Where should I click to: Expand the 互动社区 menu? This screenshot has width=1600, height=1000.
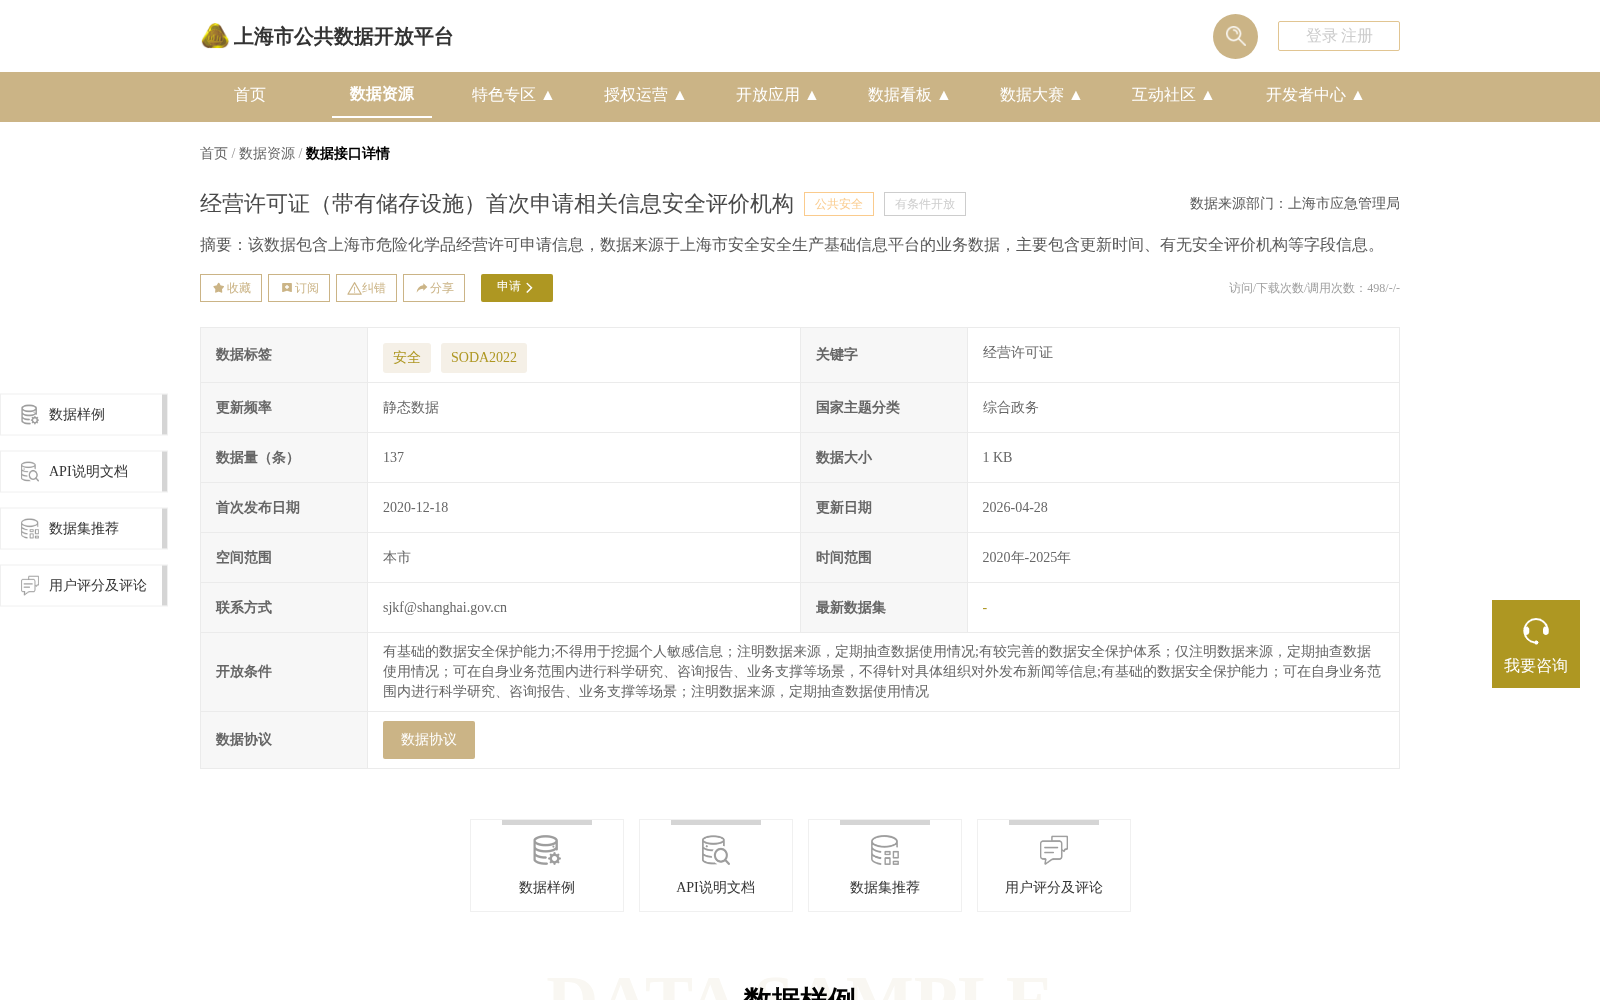1173,95
